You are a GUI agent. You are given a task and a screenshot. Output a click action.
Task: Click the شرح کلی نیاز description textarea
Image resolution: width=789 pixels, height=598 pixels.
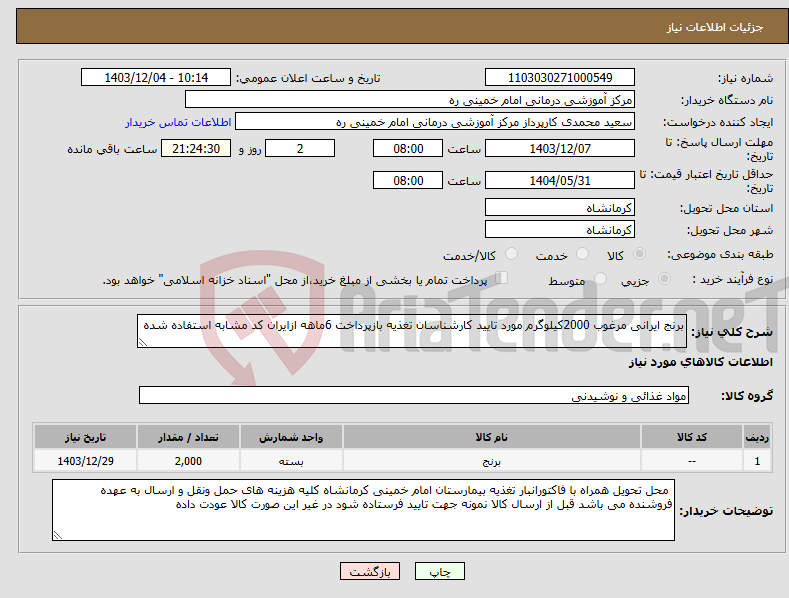coord(412,331)
